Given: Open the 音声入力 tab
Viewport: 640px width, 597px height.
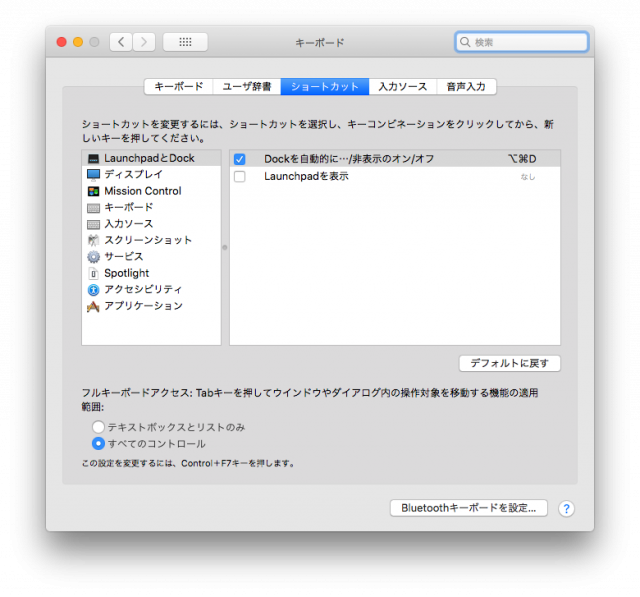Looking at the screenshot, I should point(467,87).
